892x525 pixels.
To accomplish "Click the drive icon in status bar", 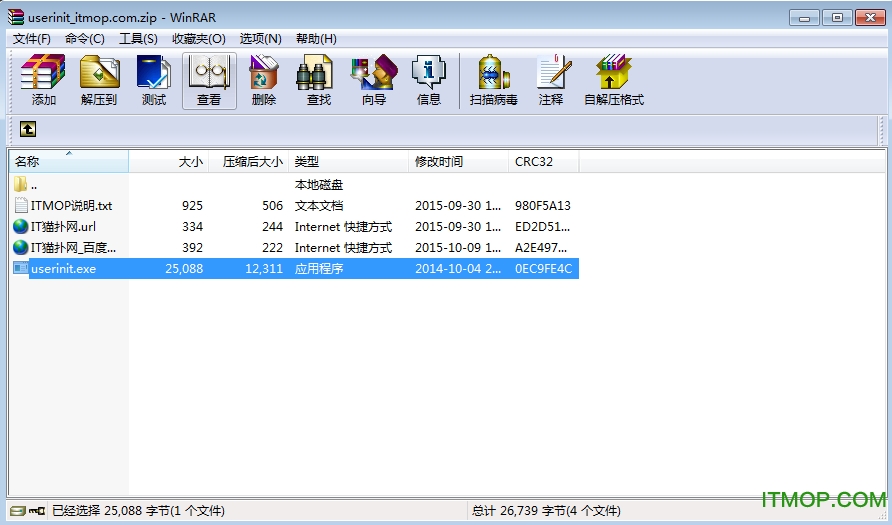I will [x=18, y=510].
